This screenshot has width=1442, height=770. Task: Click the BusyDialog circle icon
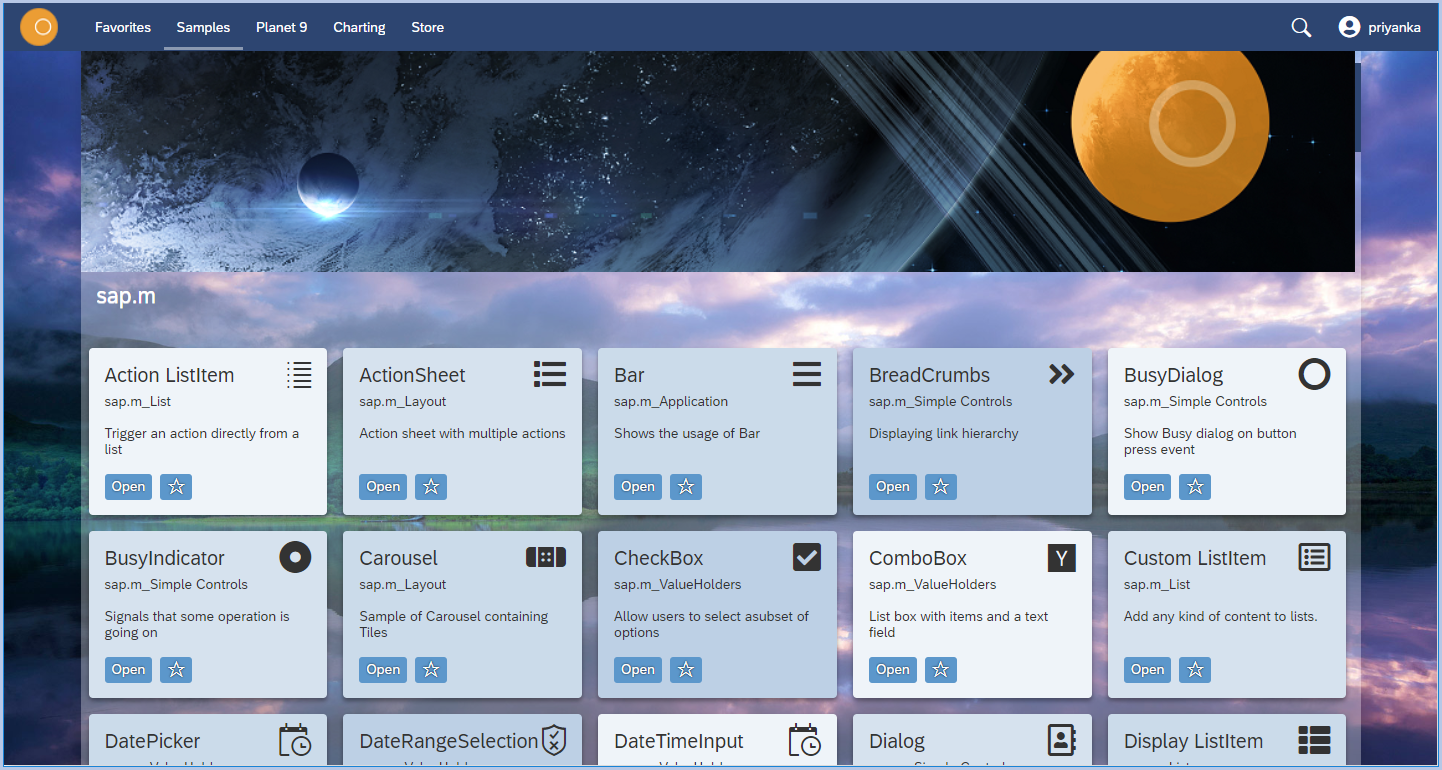(x=1314, y=373)
